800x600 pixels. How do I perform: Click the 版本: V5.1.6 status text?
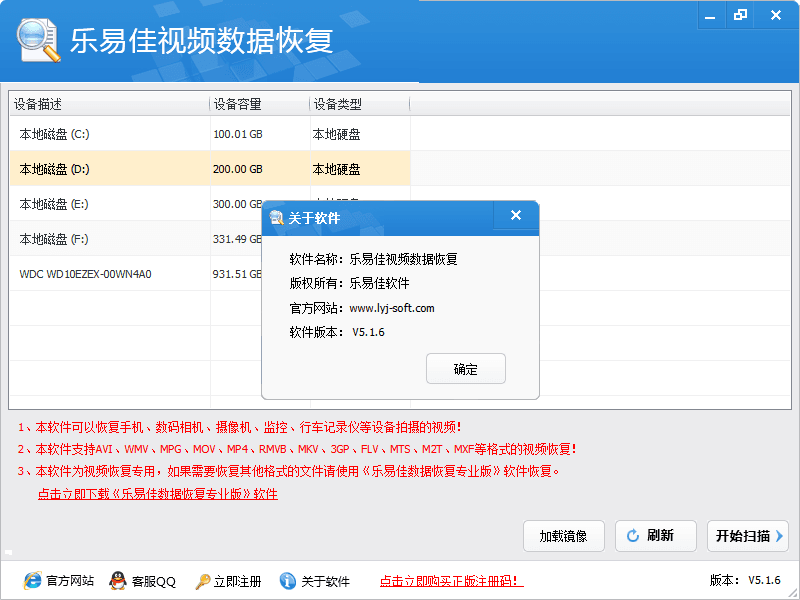click(745, 580)
